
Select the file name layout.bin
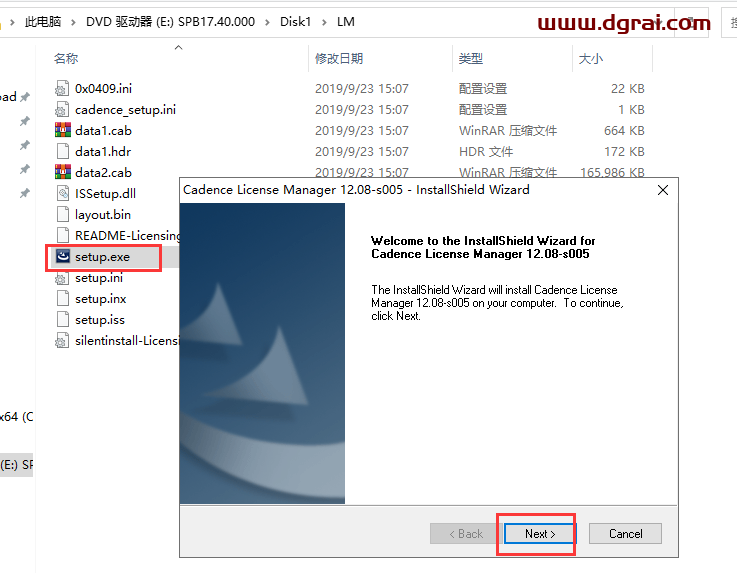(x=103, y=214)
